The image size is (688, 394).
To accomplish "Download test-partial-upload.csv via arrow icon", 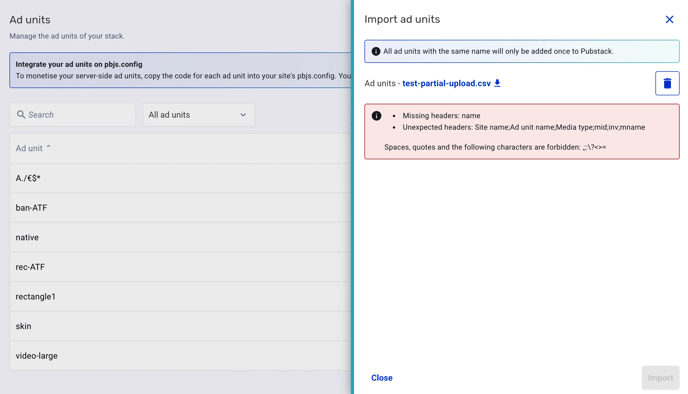I will coord(497,83).
